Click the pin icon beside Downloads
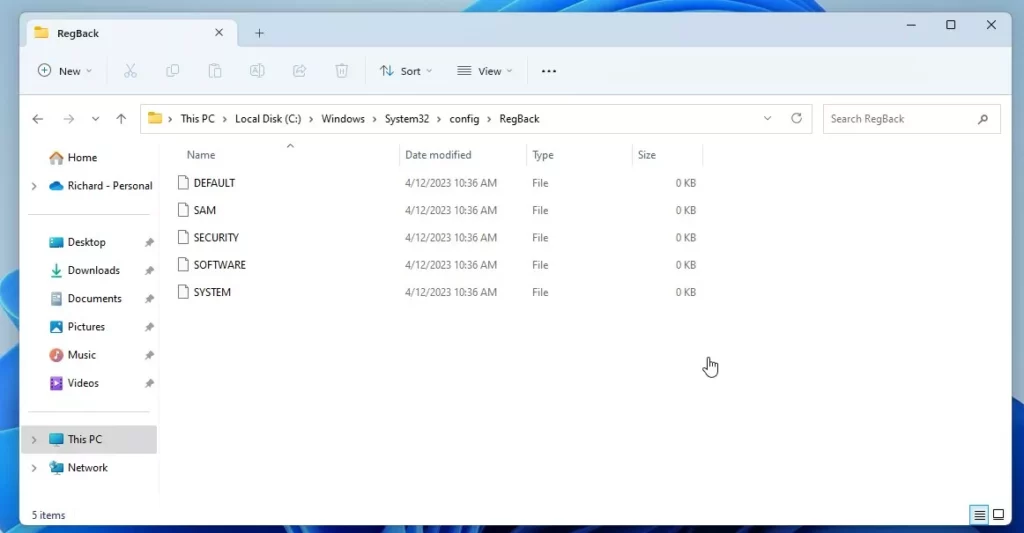The height and width of the screenshot is (533, 1024). pyautogui.click(x=149, y=270)
